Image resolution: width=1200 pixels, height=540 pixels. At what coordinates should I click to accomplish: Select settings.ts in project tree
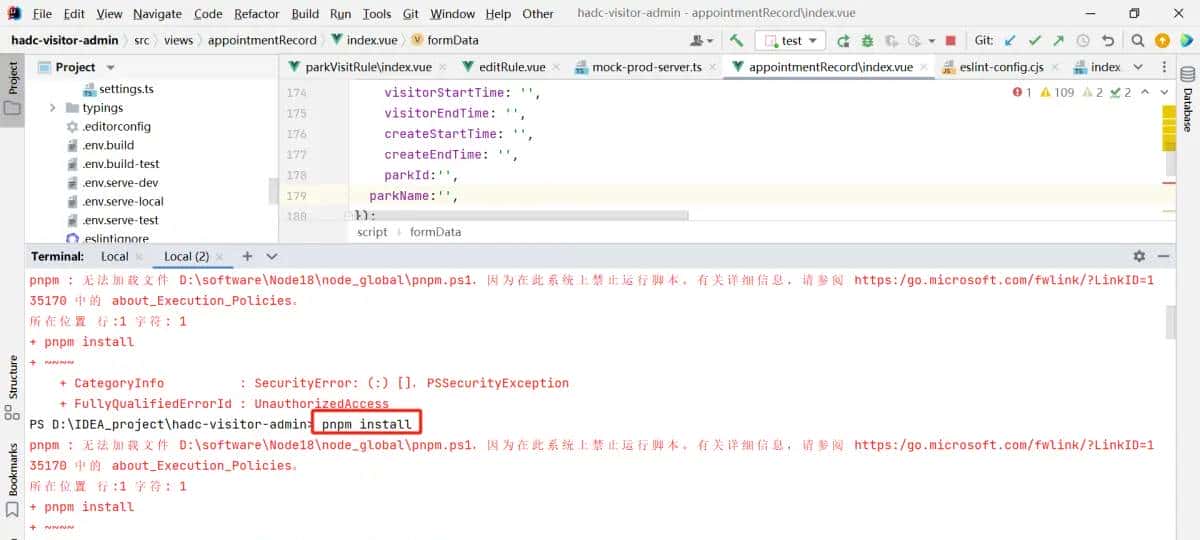(126, 89)
